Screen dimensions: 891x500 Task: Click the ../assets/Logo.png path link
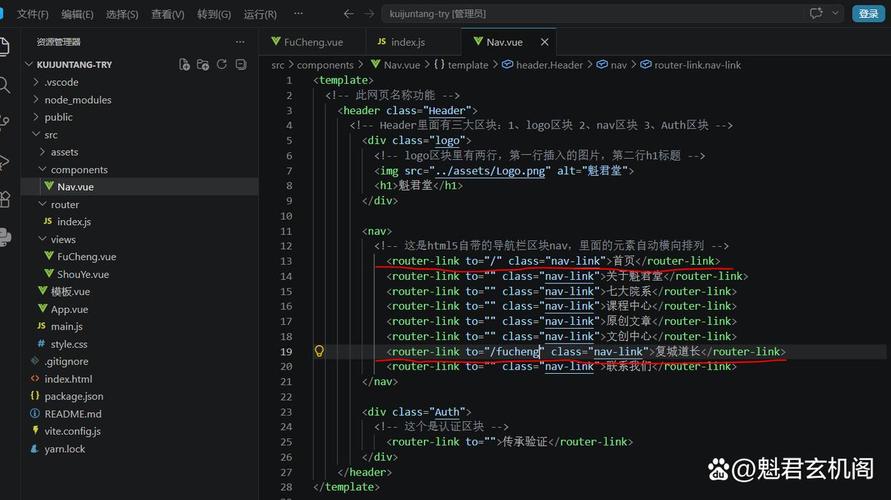[490, 170]
